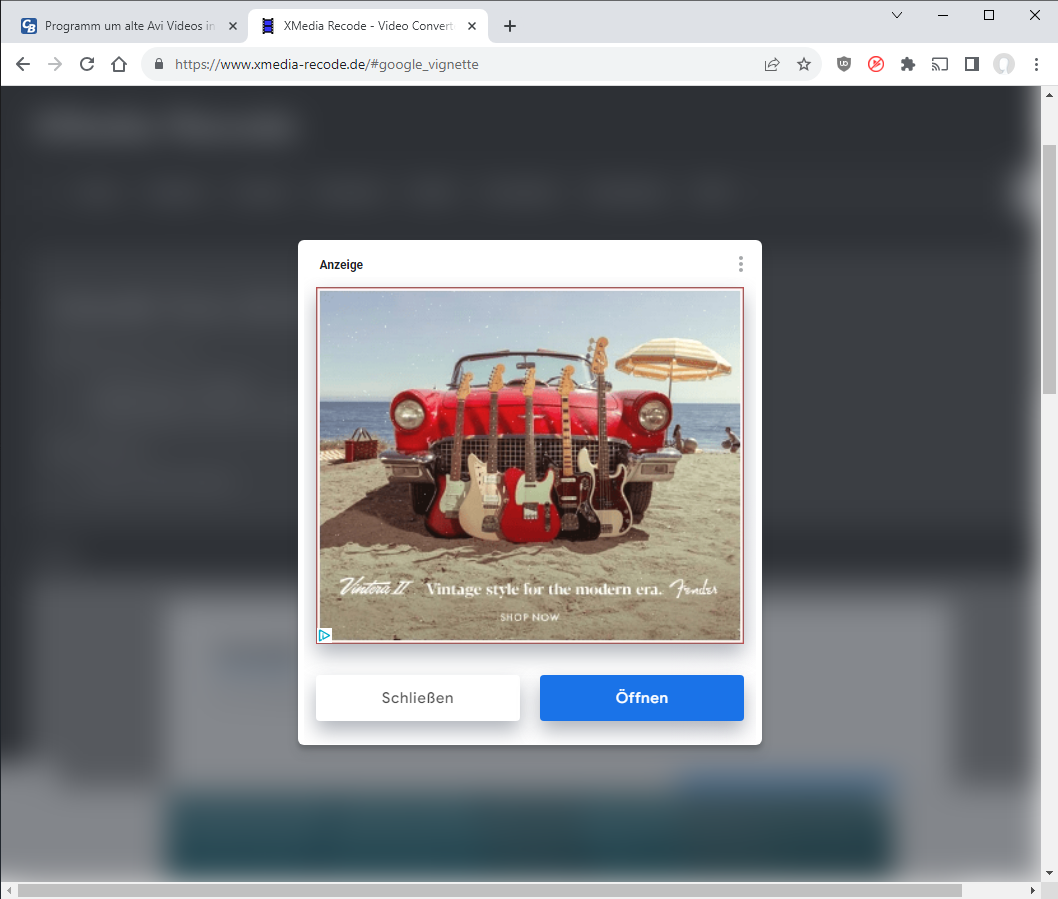Screen dimensions: 1058x899
Task: Open the uBlock Origin shield extension
Action: click(x=843, y=64)
